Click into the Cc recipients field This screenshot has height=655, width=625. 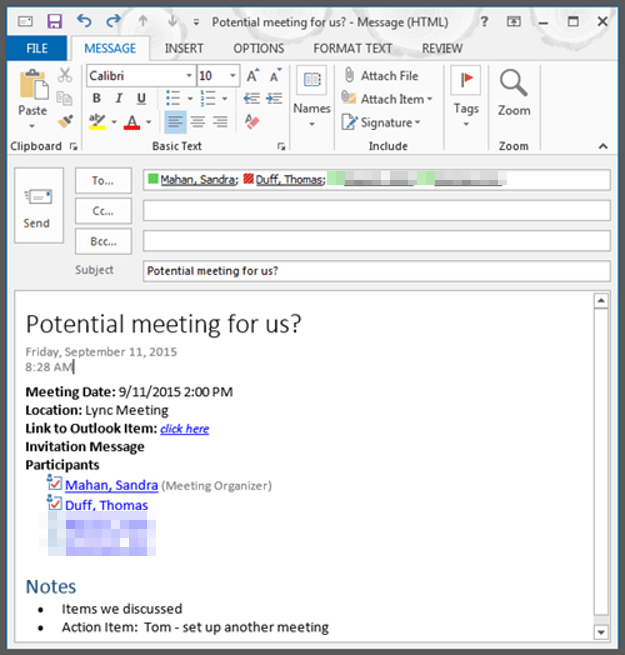point(376,211)
